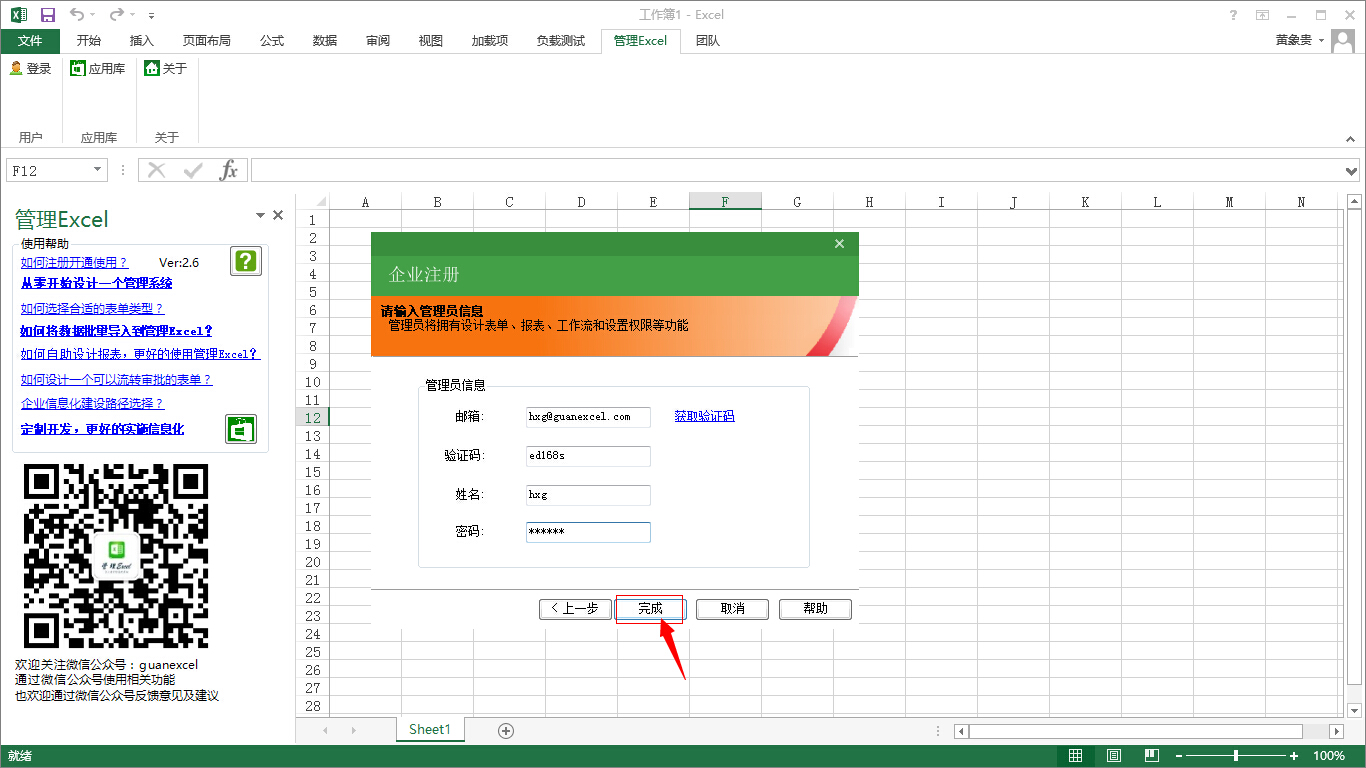The width and height of the screenshot is (1366, 768).
Task: Click the Save icon in quick access toolbar
Action: (47, 15)
